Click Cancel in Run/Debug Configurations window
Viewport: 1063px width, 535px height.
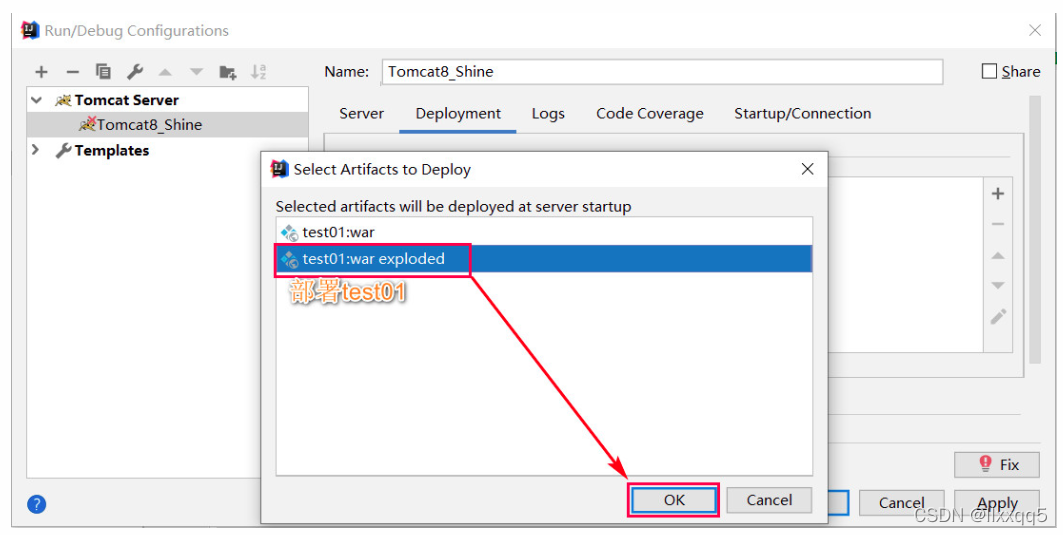click(x=901, y=503)
